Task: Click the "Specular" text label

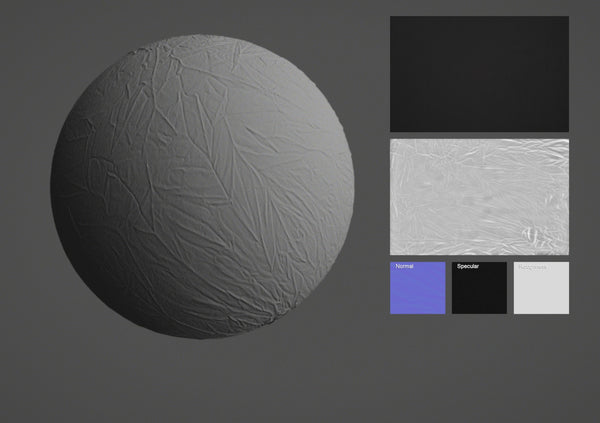Action: coord(468,267)
